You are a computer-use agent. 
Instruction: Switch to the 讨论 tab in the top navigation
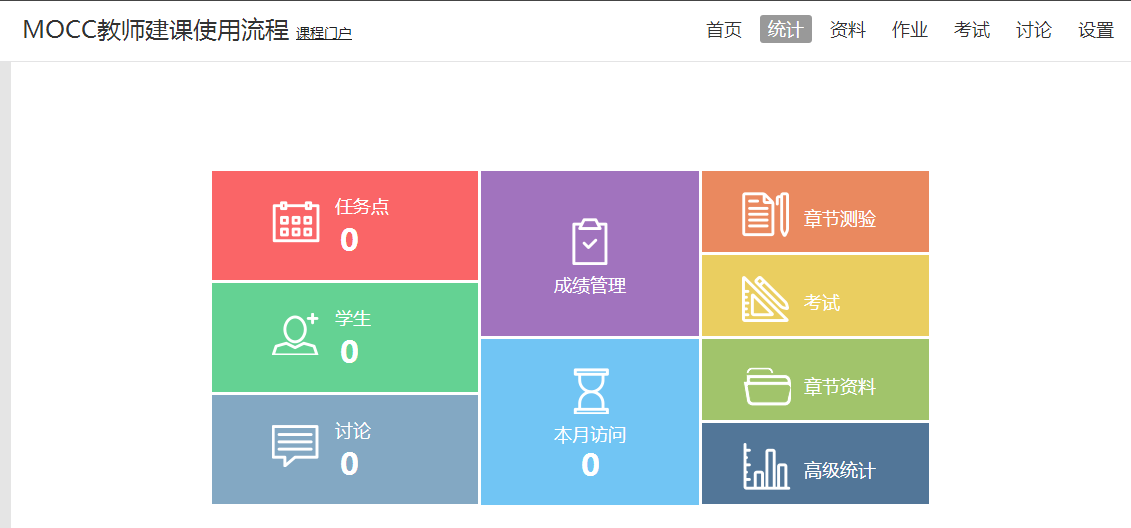coord(1034,30)
